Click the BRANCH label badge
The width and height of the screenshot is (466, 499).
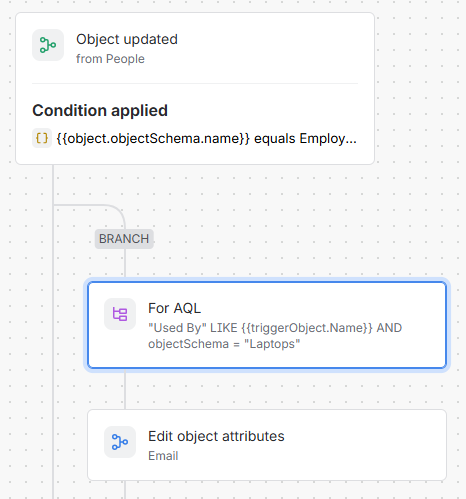point(124,239)
